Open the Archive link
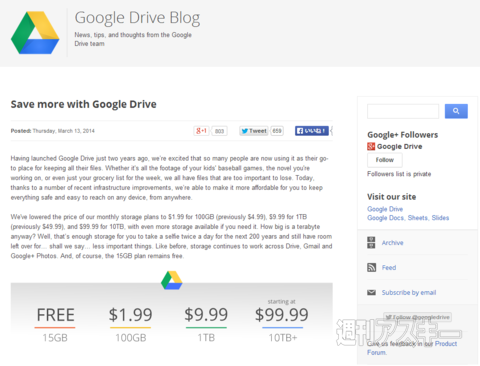Screen dimensions: 480x366 [x=392, y=243]
